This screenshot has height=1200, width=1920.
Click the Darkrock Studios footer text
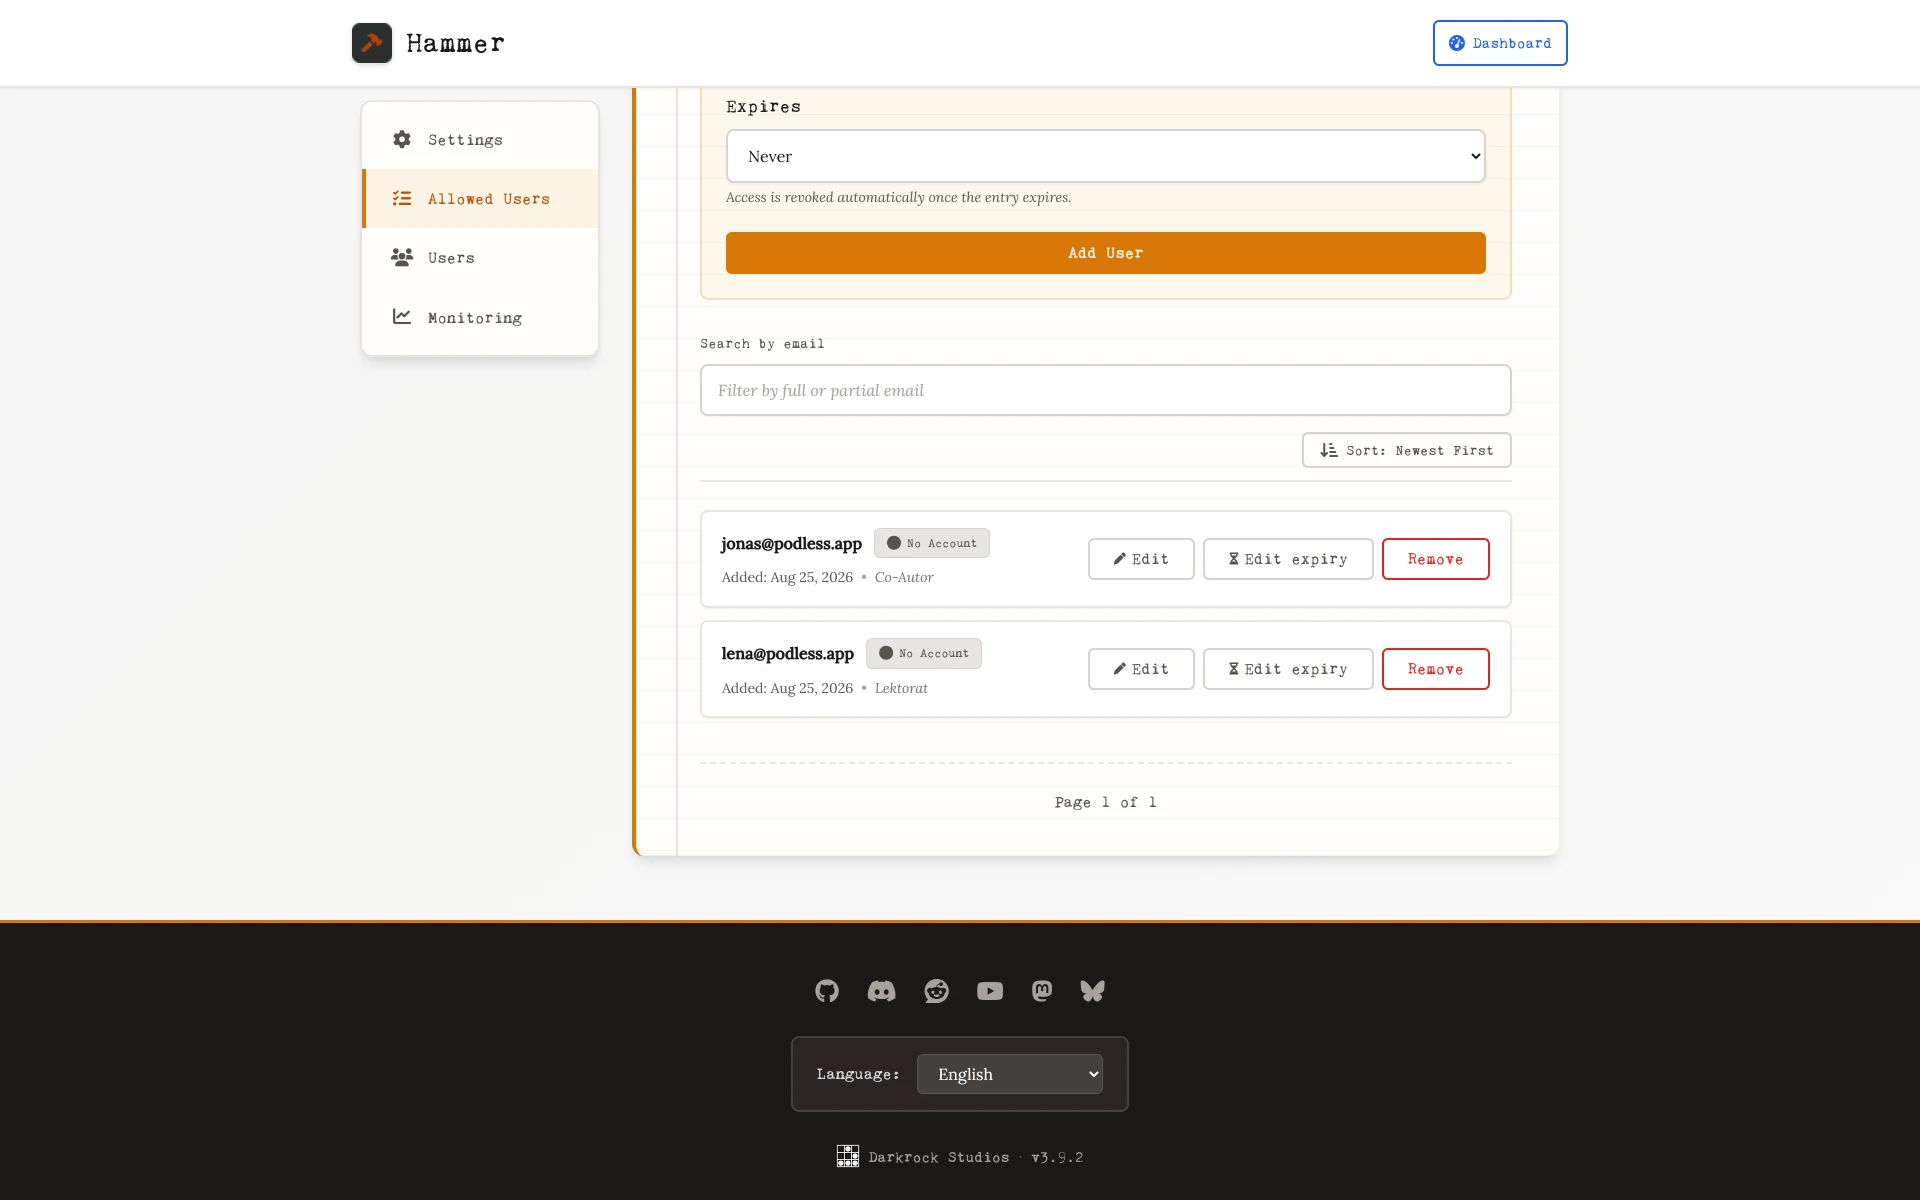click(939, 1157)
